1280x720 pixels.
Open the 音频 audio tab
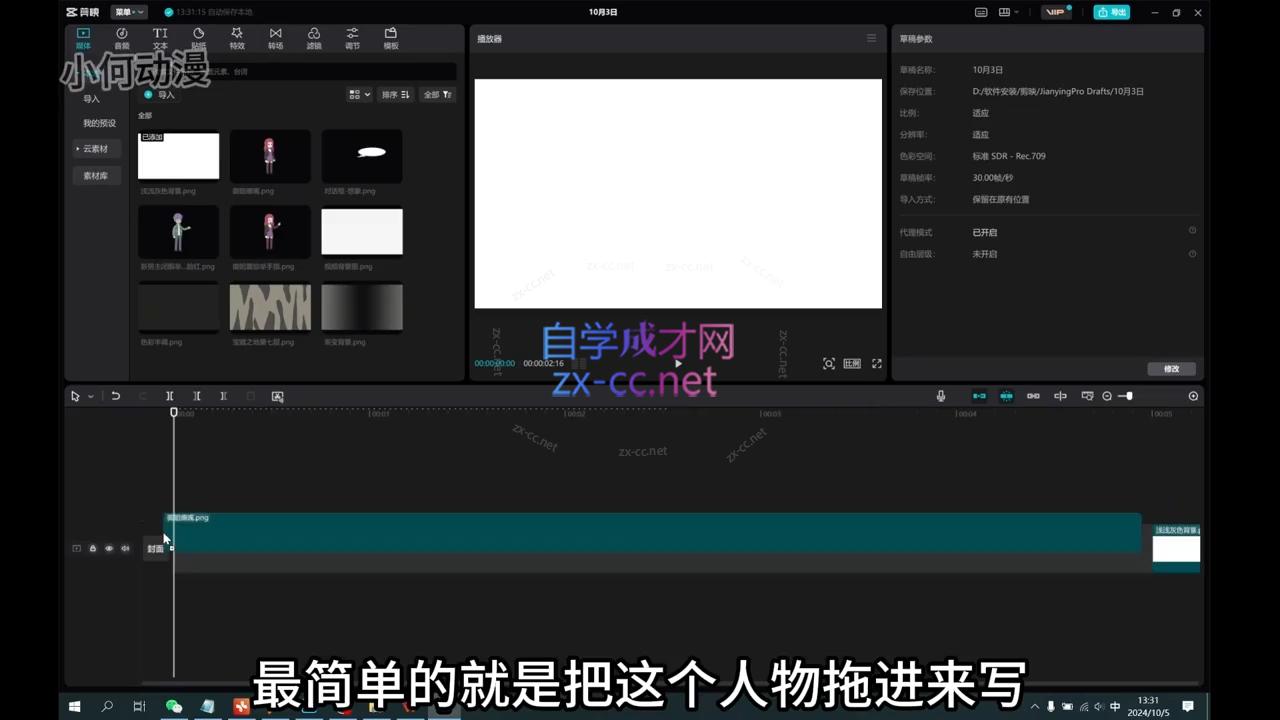click(x=121, y=39)
